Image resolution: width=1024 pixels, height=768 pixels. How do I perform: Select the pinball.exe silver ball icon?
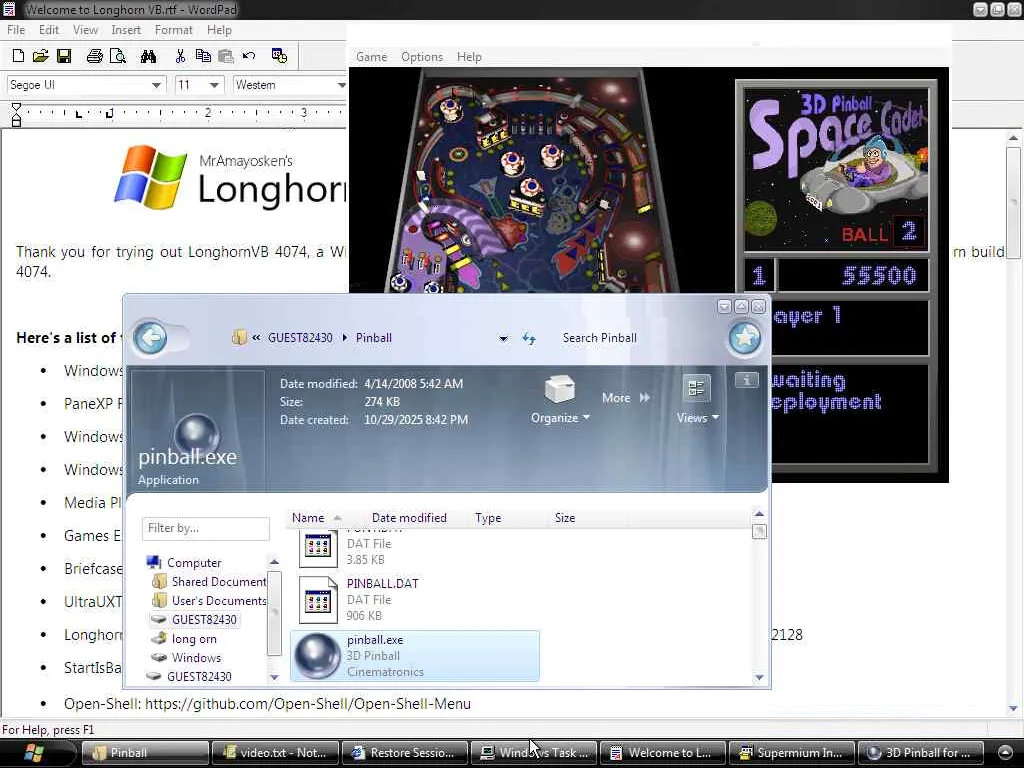pos(317,656)
